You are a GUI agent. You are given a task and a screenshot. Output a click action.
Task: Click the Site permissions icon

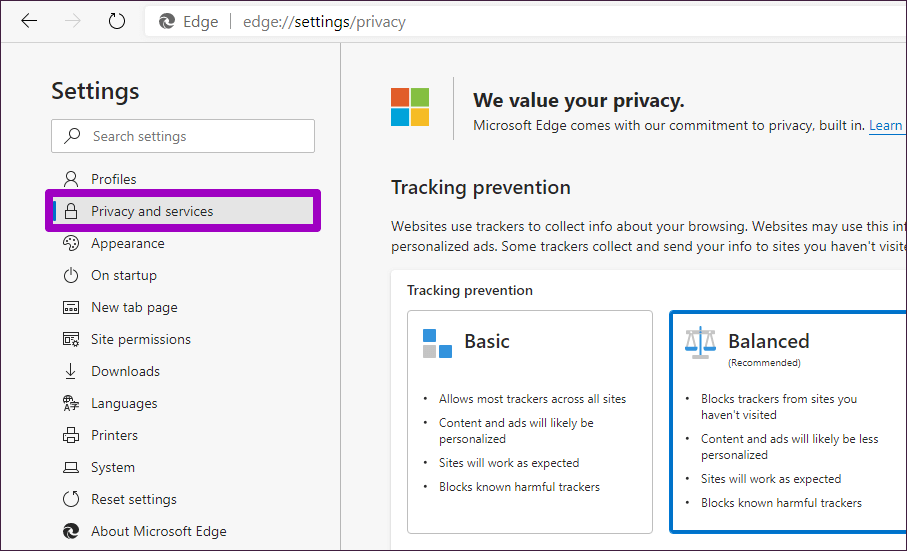point(71,339)
